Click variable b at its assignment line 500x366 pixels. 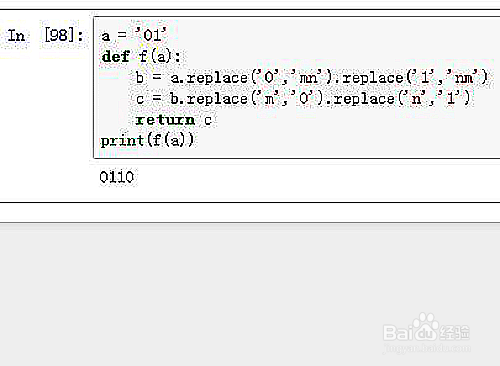click(140, 78)
